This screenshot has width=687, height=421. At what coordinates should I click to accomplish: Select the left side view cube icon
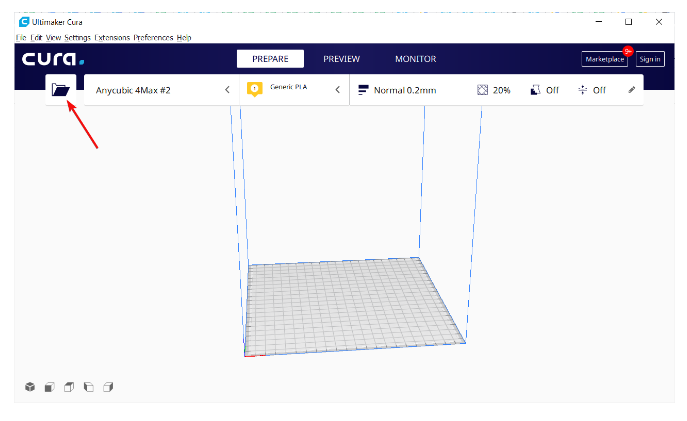[x=89, y=387]
